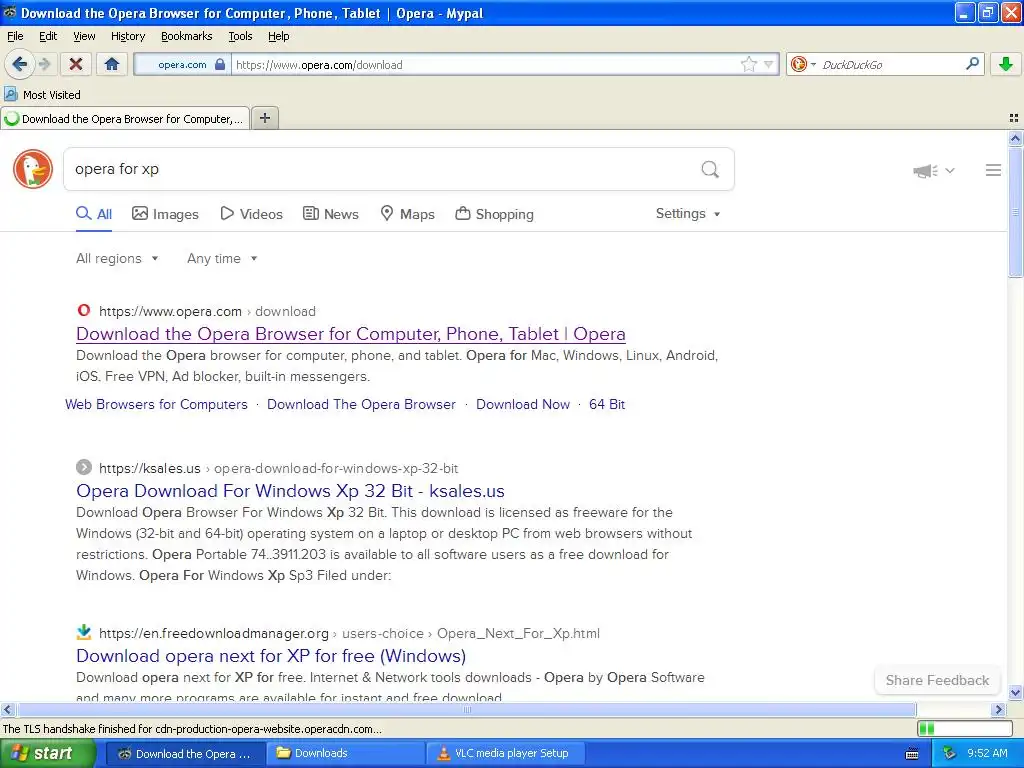
Task: Click the network tray icon beside clock
Action: pos(949,753)
